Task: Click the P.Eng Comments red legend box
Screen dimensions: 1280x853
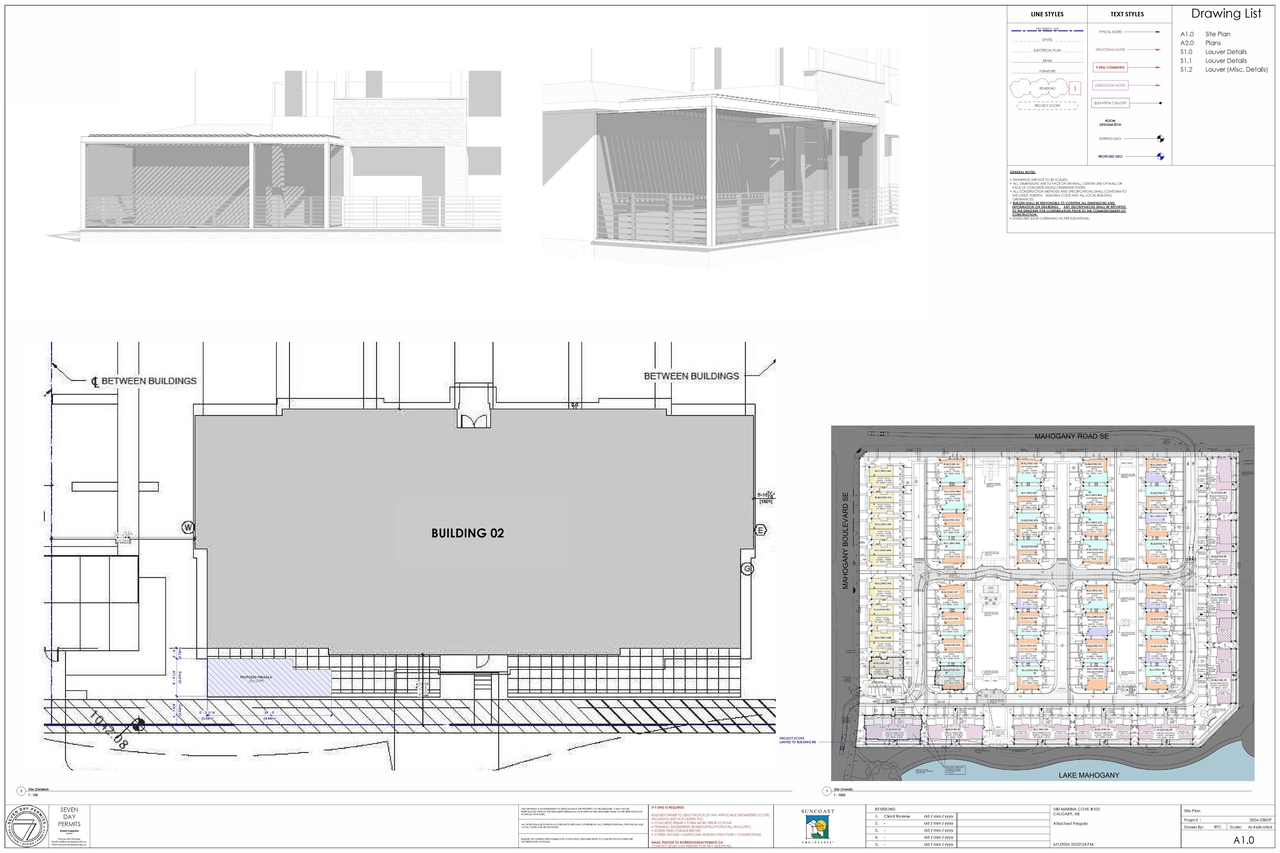Action: tap(1110, 67)
